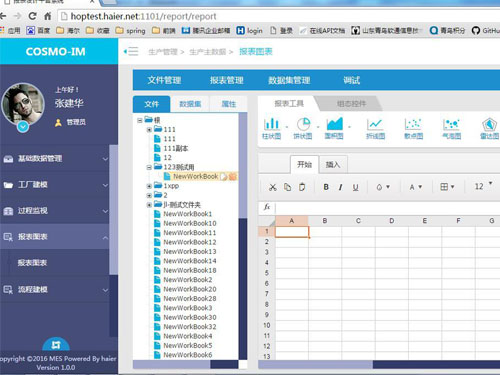Open login bookmark

point(250,31)
